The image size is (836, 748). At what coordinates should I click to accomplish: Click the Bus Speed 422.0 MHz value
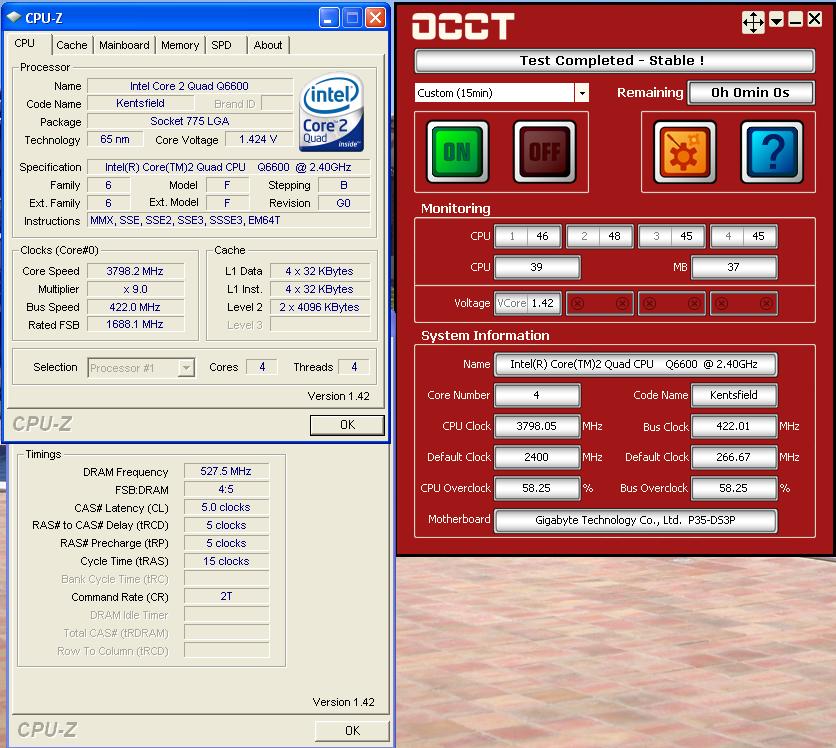click(x=135, y=307)
